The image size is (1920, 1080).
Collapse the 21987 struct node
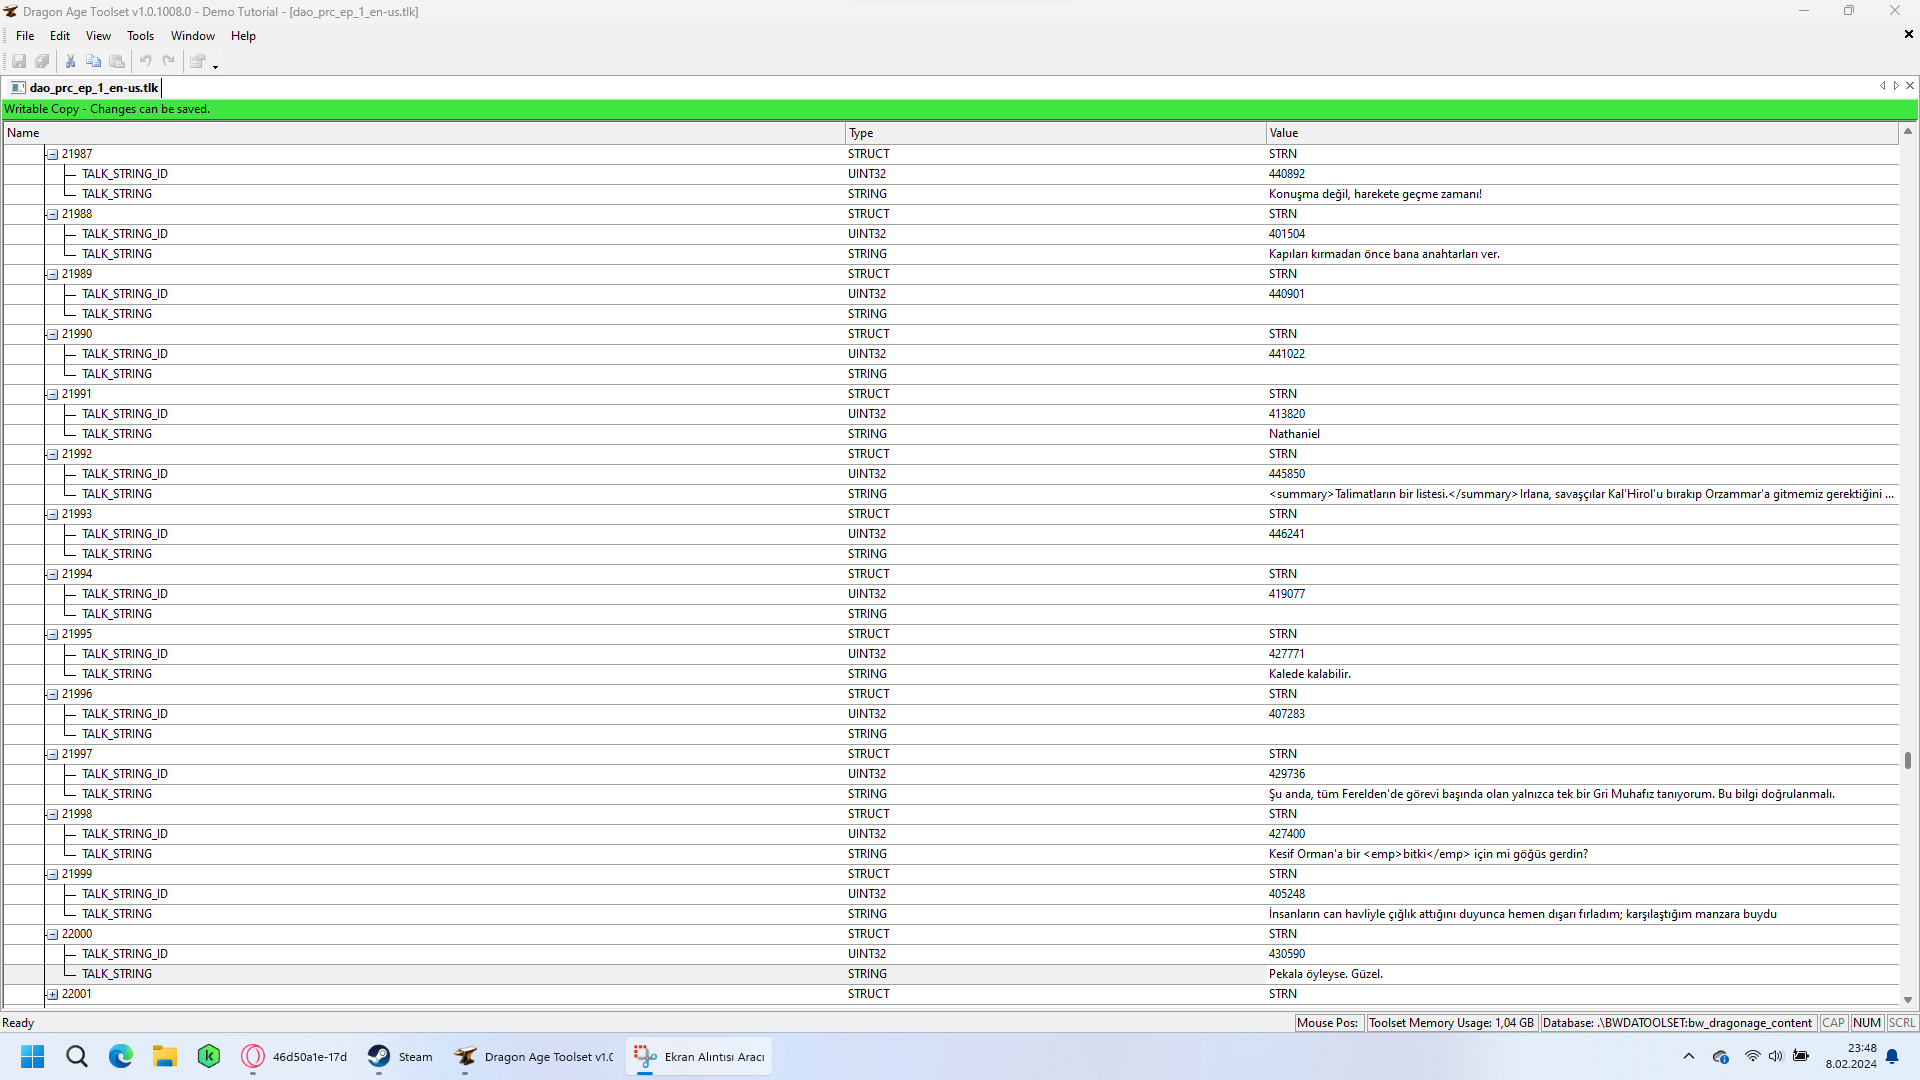click(52, 155)
